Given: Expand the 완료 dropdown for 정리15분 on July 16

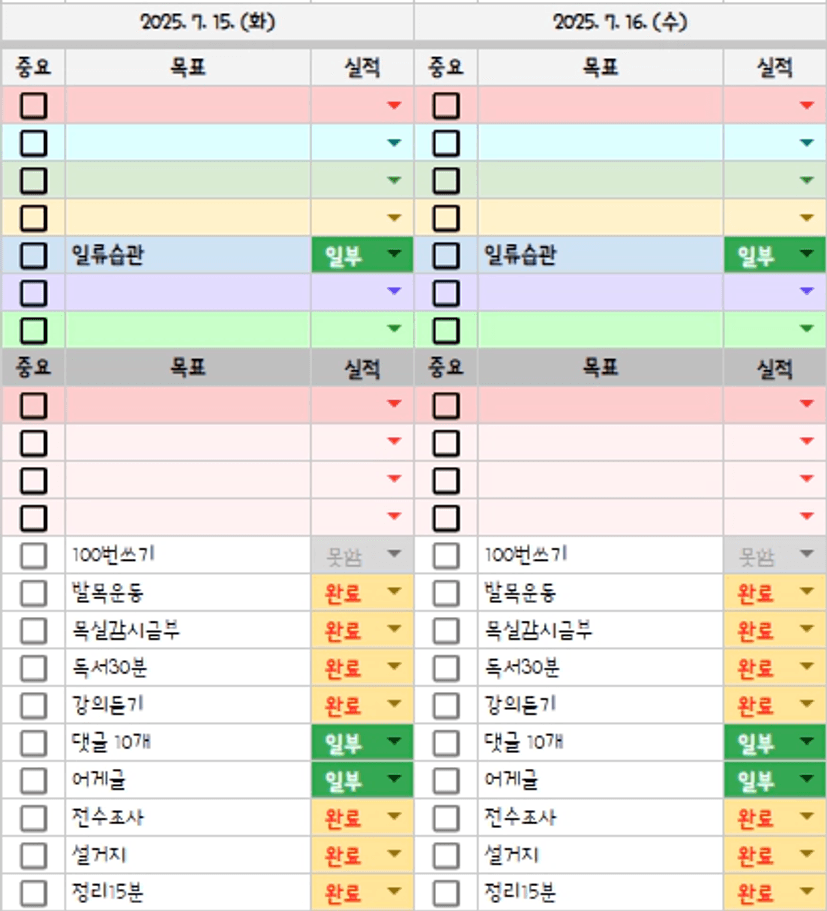Looking at the screenshot, I should pos(807,893).
